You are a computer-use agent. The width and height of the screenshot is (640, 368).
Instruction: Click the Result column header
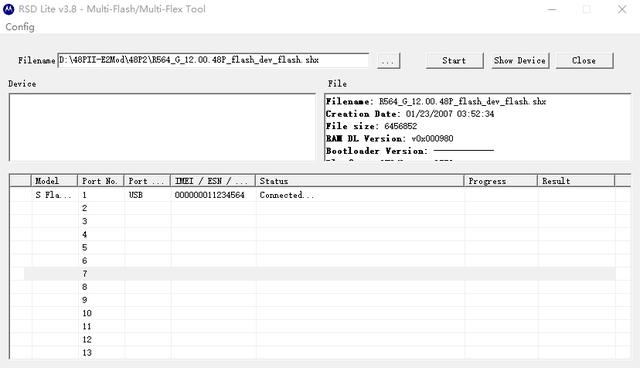pos(576,181)
